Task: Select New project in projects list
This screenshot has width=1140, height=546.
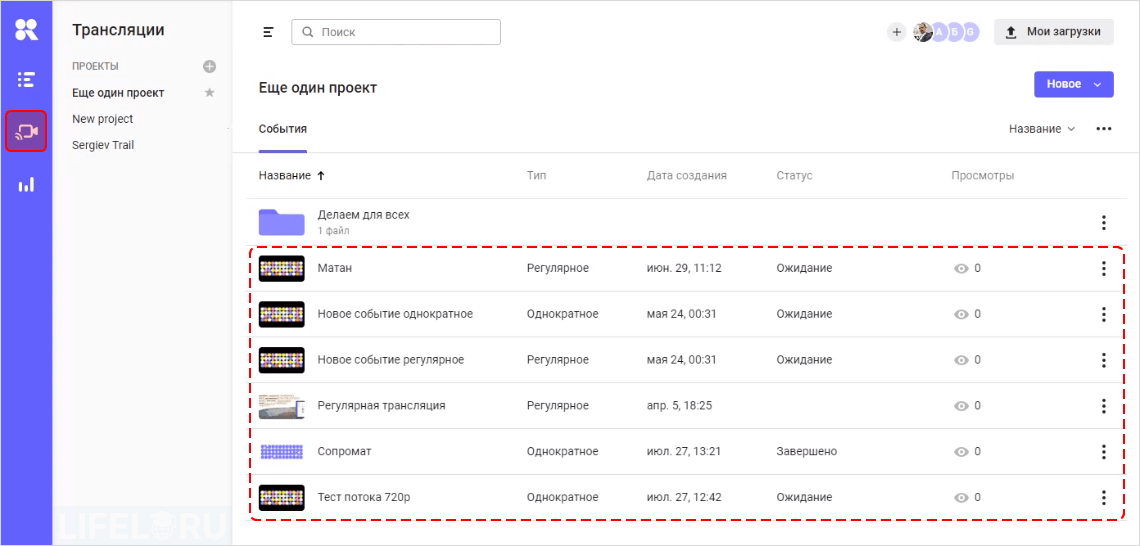Action: (103, 119)
